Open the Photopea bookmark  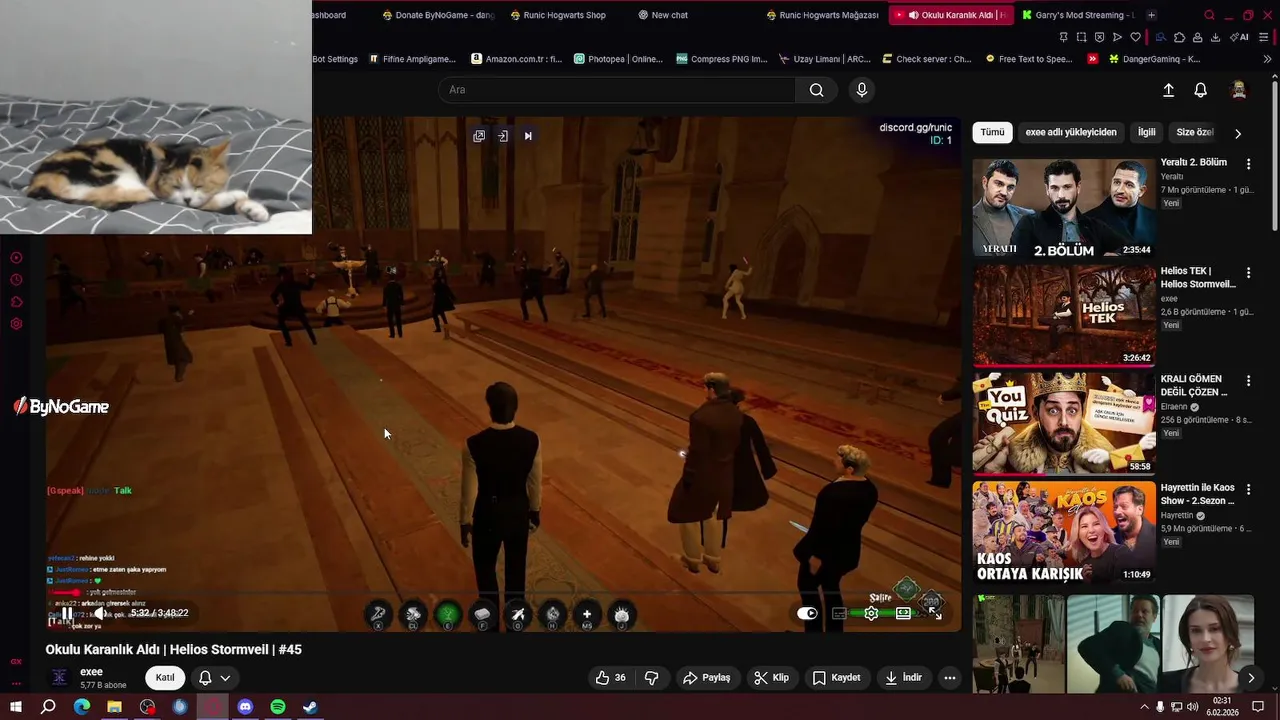(x=618, y=59)
